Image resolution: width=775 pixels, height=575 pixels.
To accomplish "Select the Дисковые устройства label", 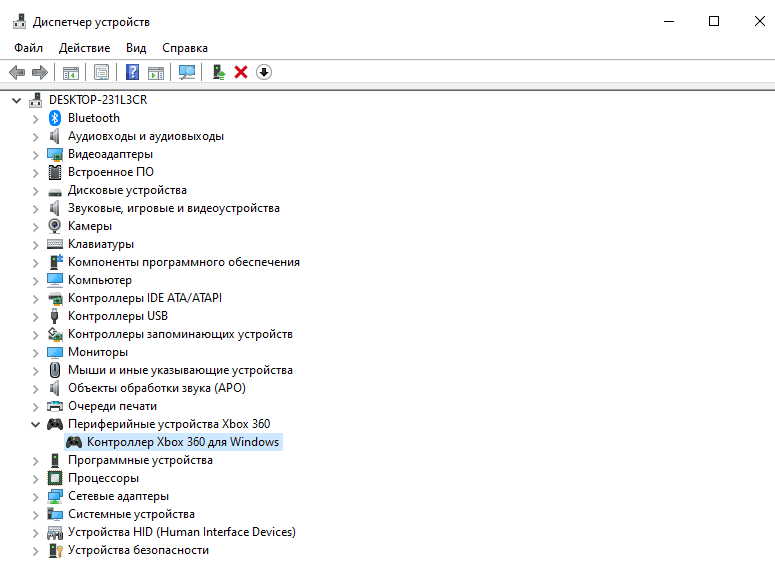I will click(x=128, y=190).
